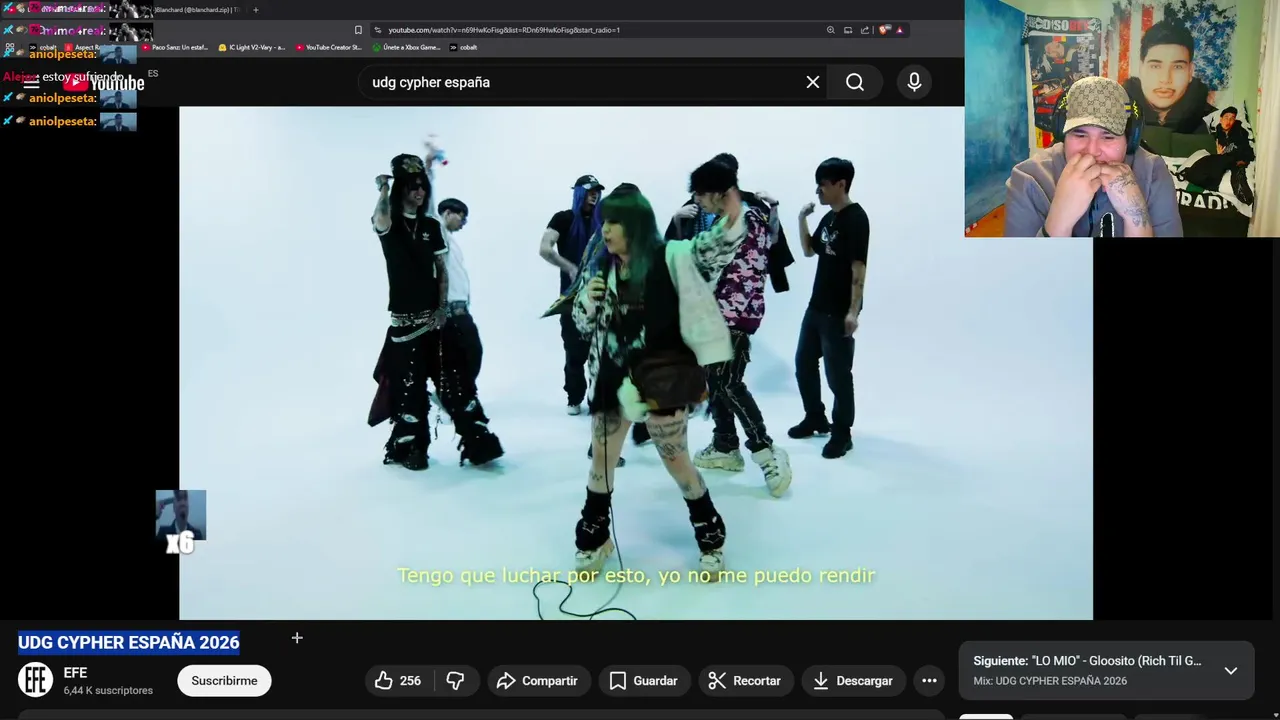Screen dimensions: 1280x720
Task: Start voice search with the microphone icon
Action: [914, 82]
